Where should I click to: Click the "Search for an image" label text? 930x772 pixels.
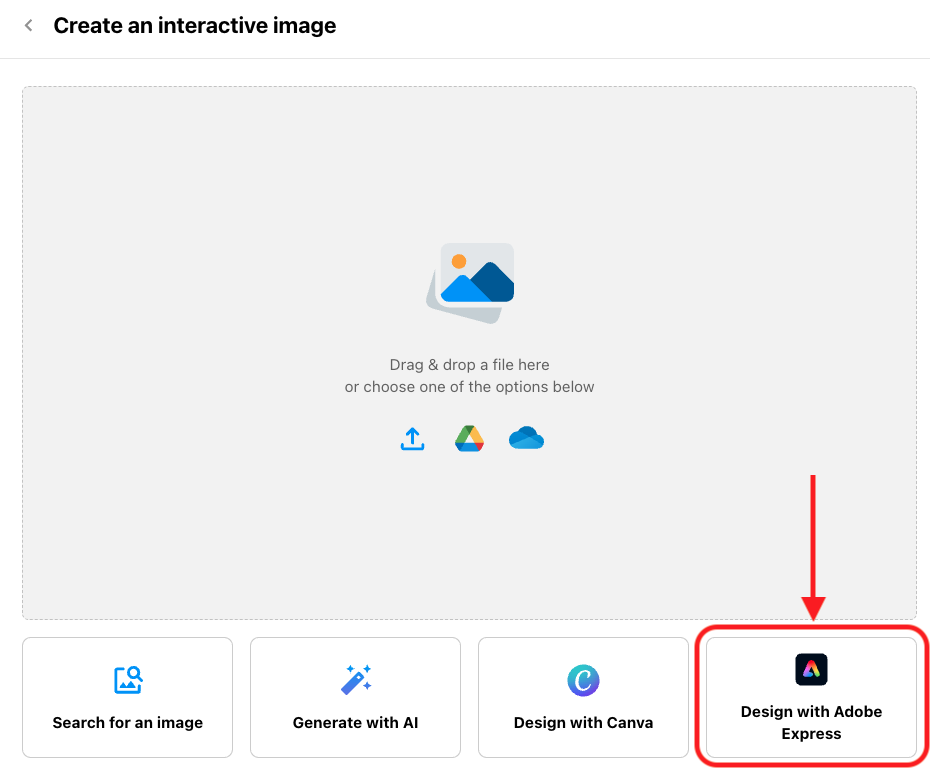coord(128,723)
